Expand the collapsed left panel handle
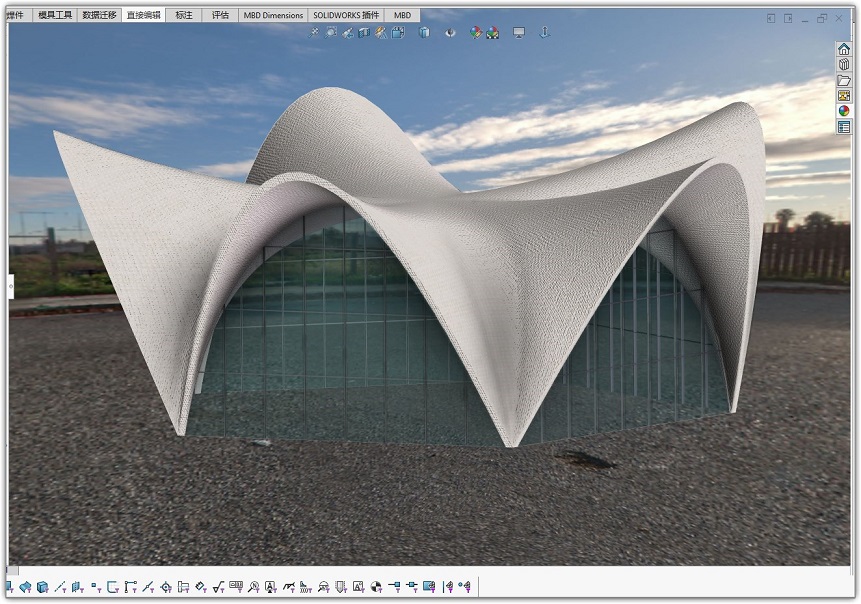The width and height of the screenshot is (861, 604). click(10, 287)
